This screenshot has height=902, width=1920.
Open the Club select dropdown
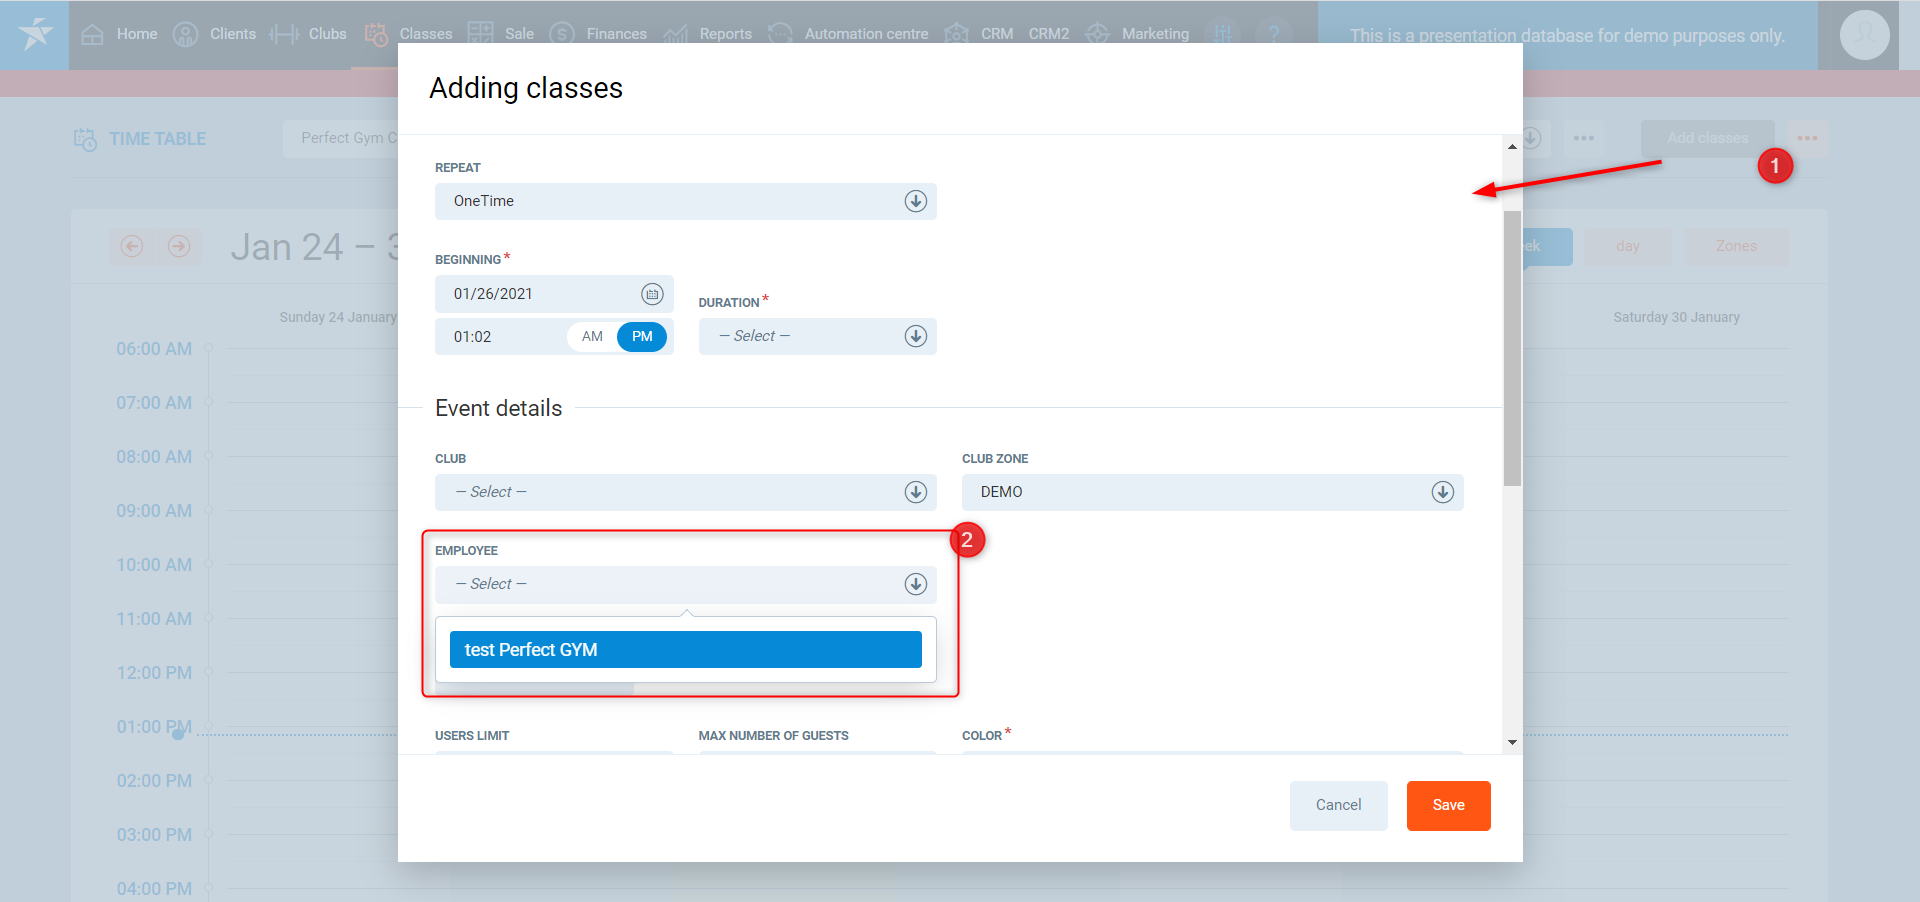click(685, 492)
